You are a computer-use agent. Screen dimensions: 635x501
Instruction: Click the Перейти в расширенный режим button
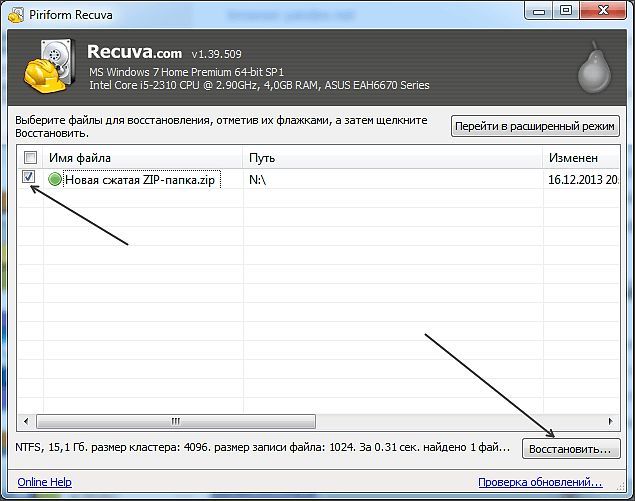tap(535, 126)
